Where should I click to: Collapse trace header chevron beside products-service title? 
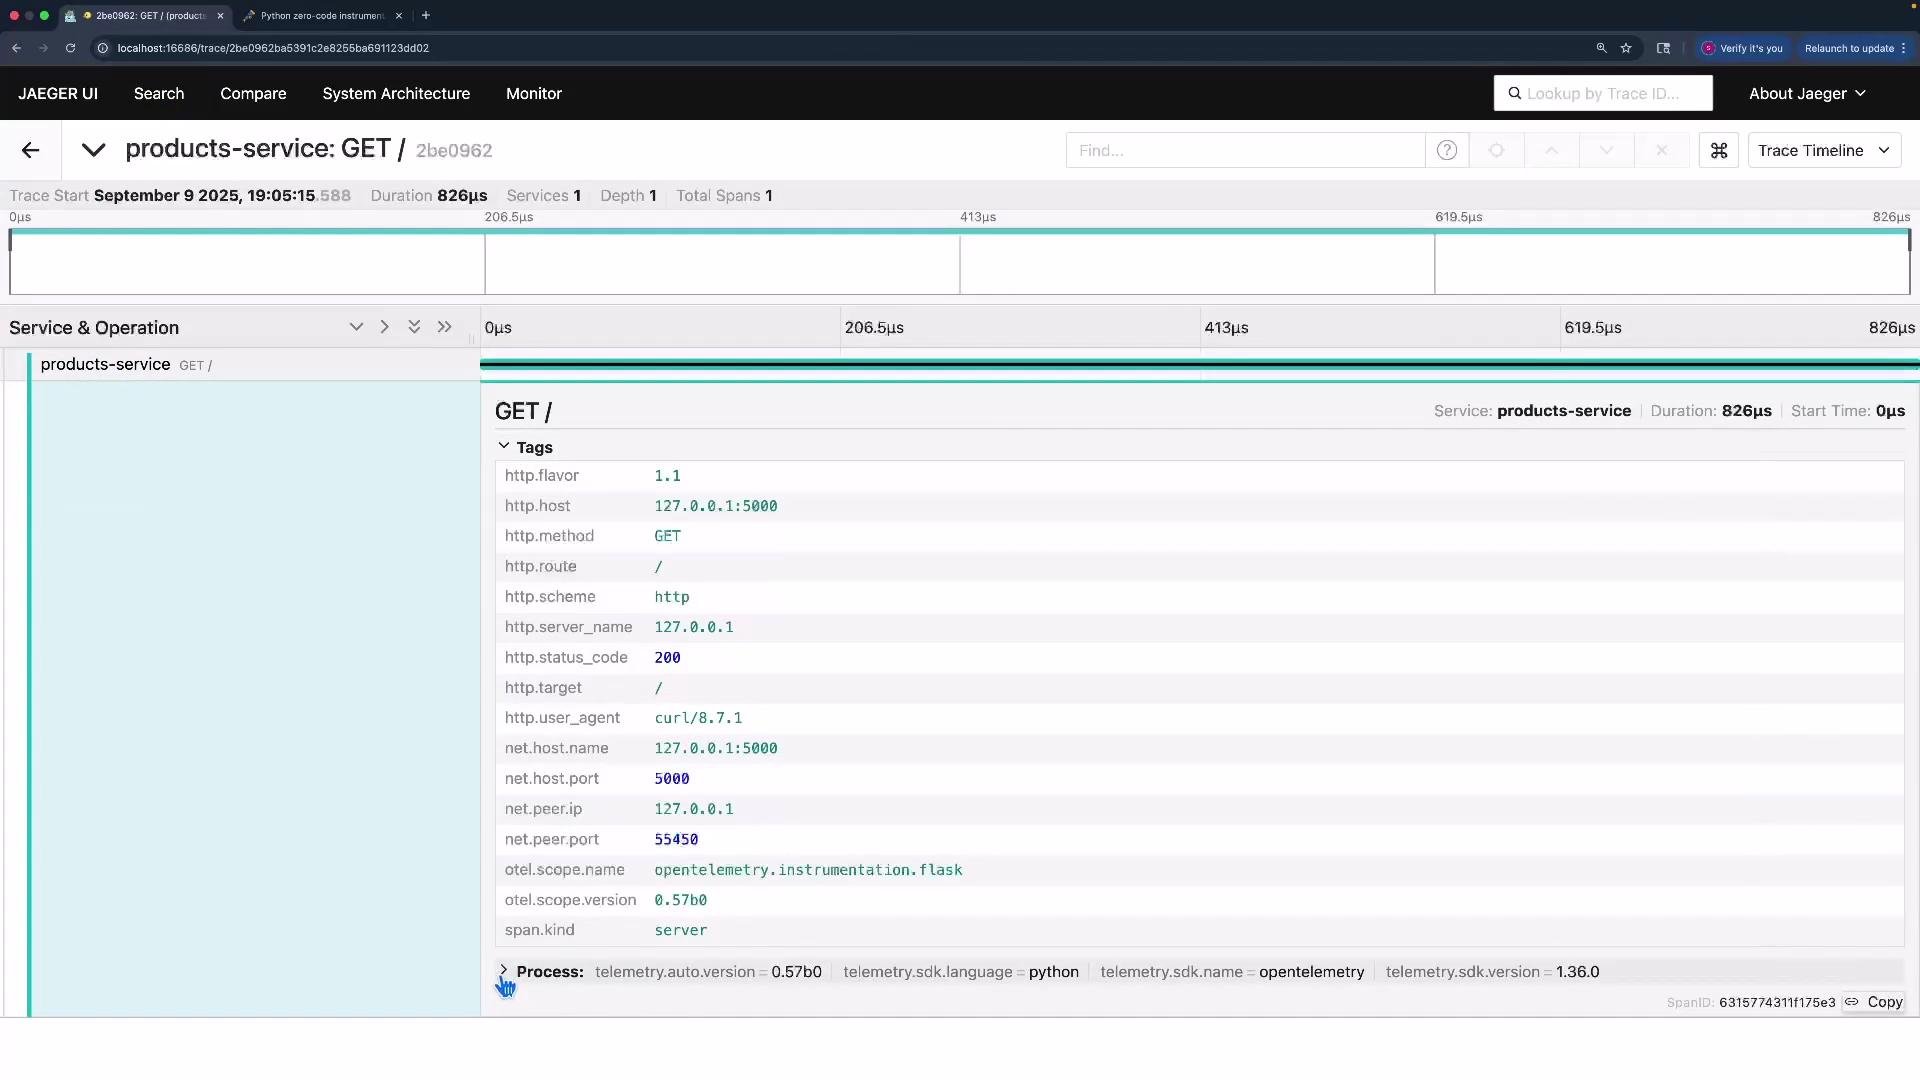(93, 150)
